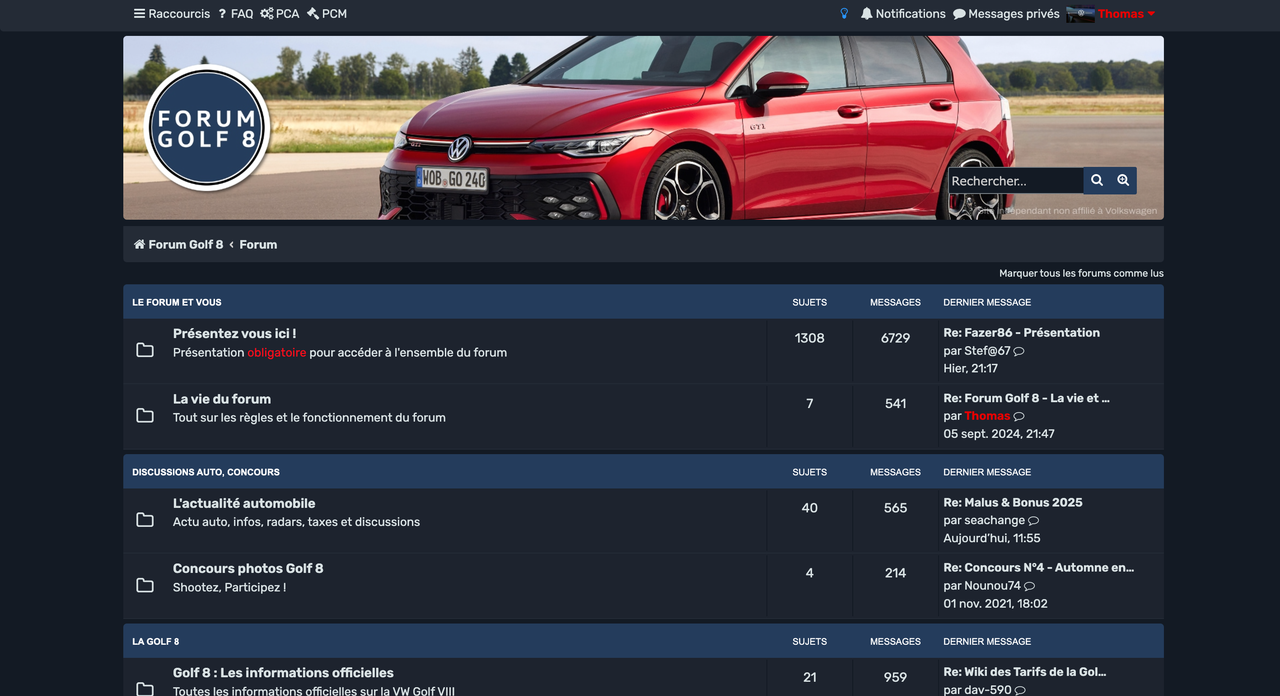Screen dimensions: 1280x696
Task: Click latest-post icon next to seachange
Action: [x=1034, y=521]
